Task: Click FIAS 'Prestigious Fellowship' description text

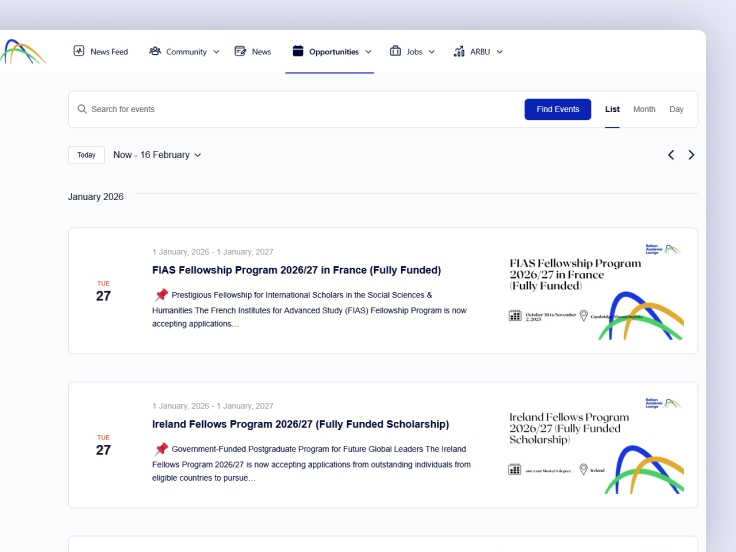Action: (310, 309)
